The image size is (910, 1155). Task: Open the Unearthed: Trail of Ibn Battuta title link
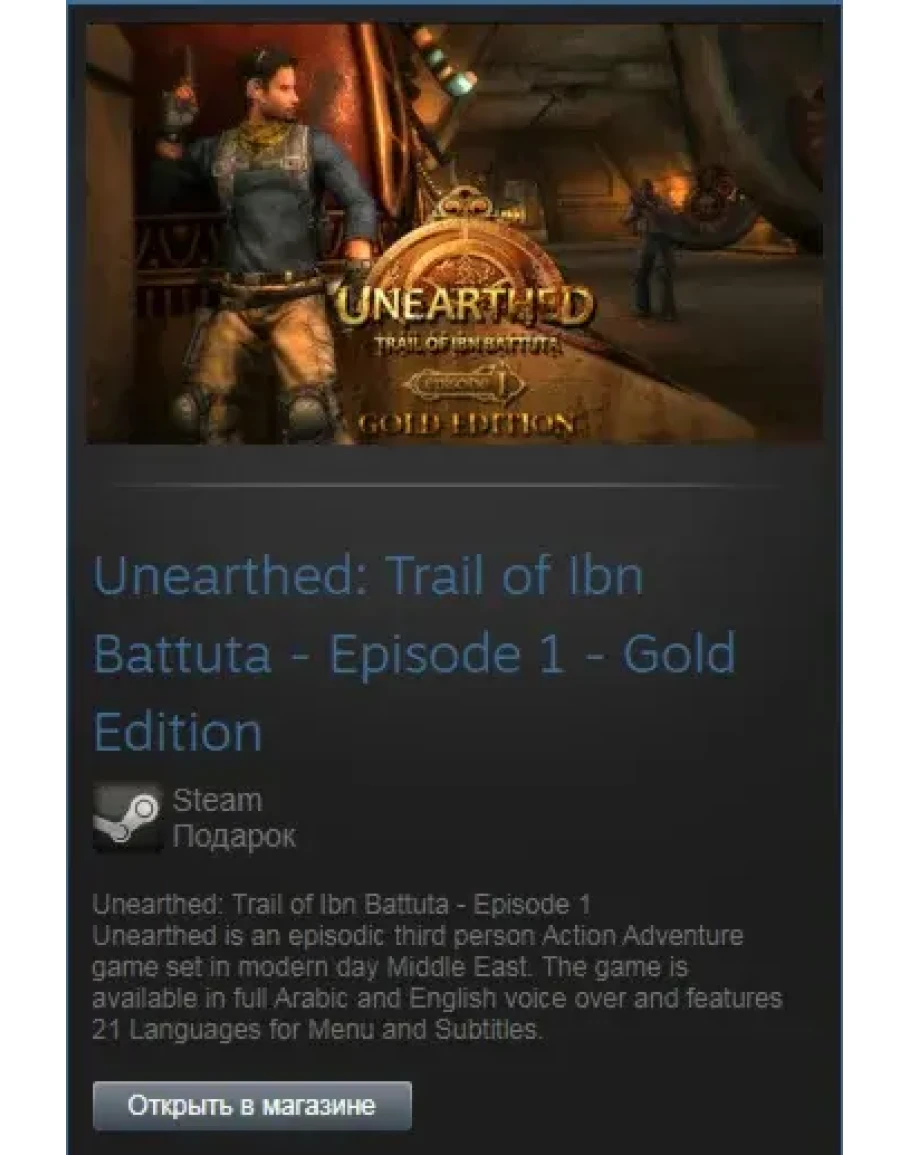click(x=414, y=653)
